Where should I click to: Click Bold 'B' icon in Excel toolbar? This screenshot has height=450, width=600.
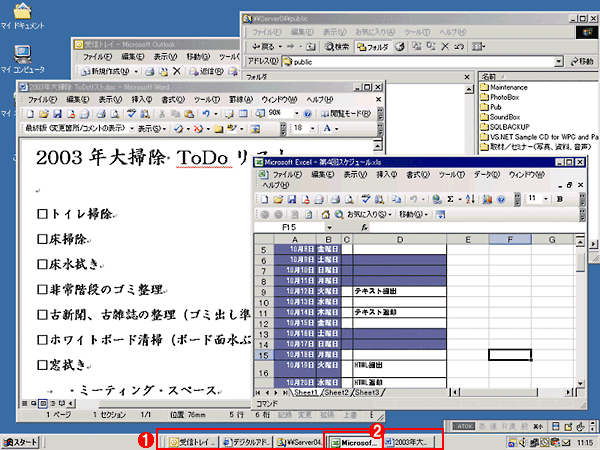pyautogui.click(x=560, y=199)
